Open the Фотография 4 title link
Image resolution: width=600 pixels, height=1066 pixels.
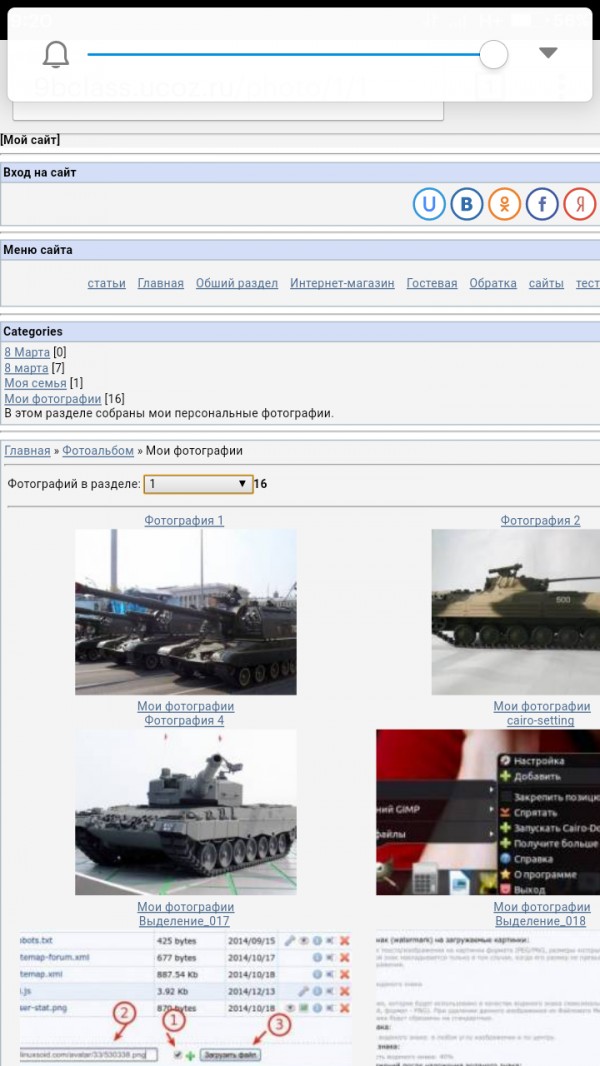pyautogui.click(x=184, y=721)
